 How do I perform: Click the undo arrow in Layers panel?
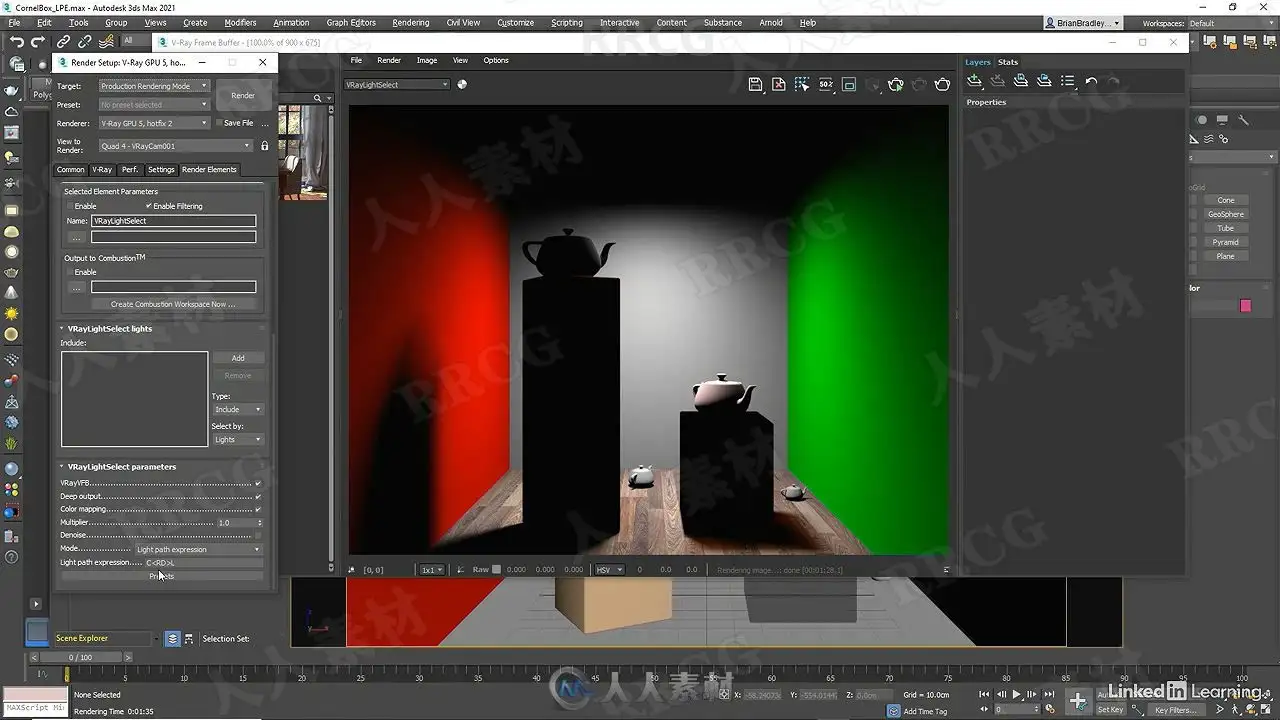pyautogui.click(x=1091, y=81)
